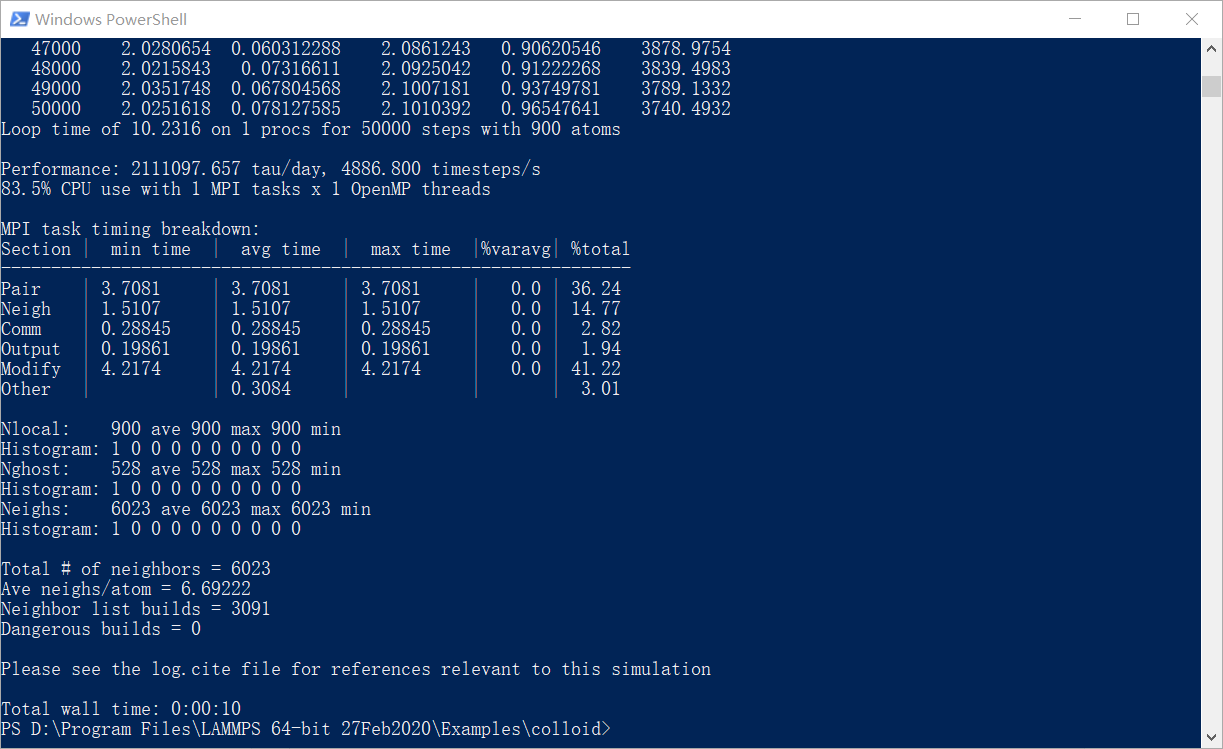
Task: Click the "Dangerous builds = 0" line
Action: pos(100,629)
